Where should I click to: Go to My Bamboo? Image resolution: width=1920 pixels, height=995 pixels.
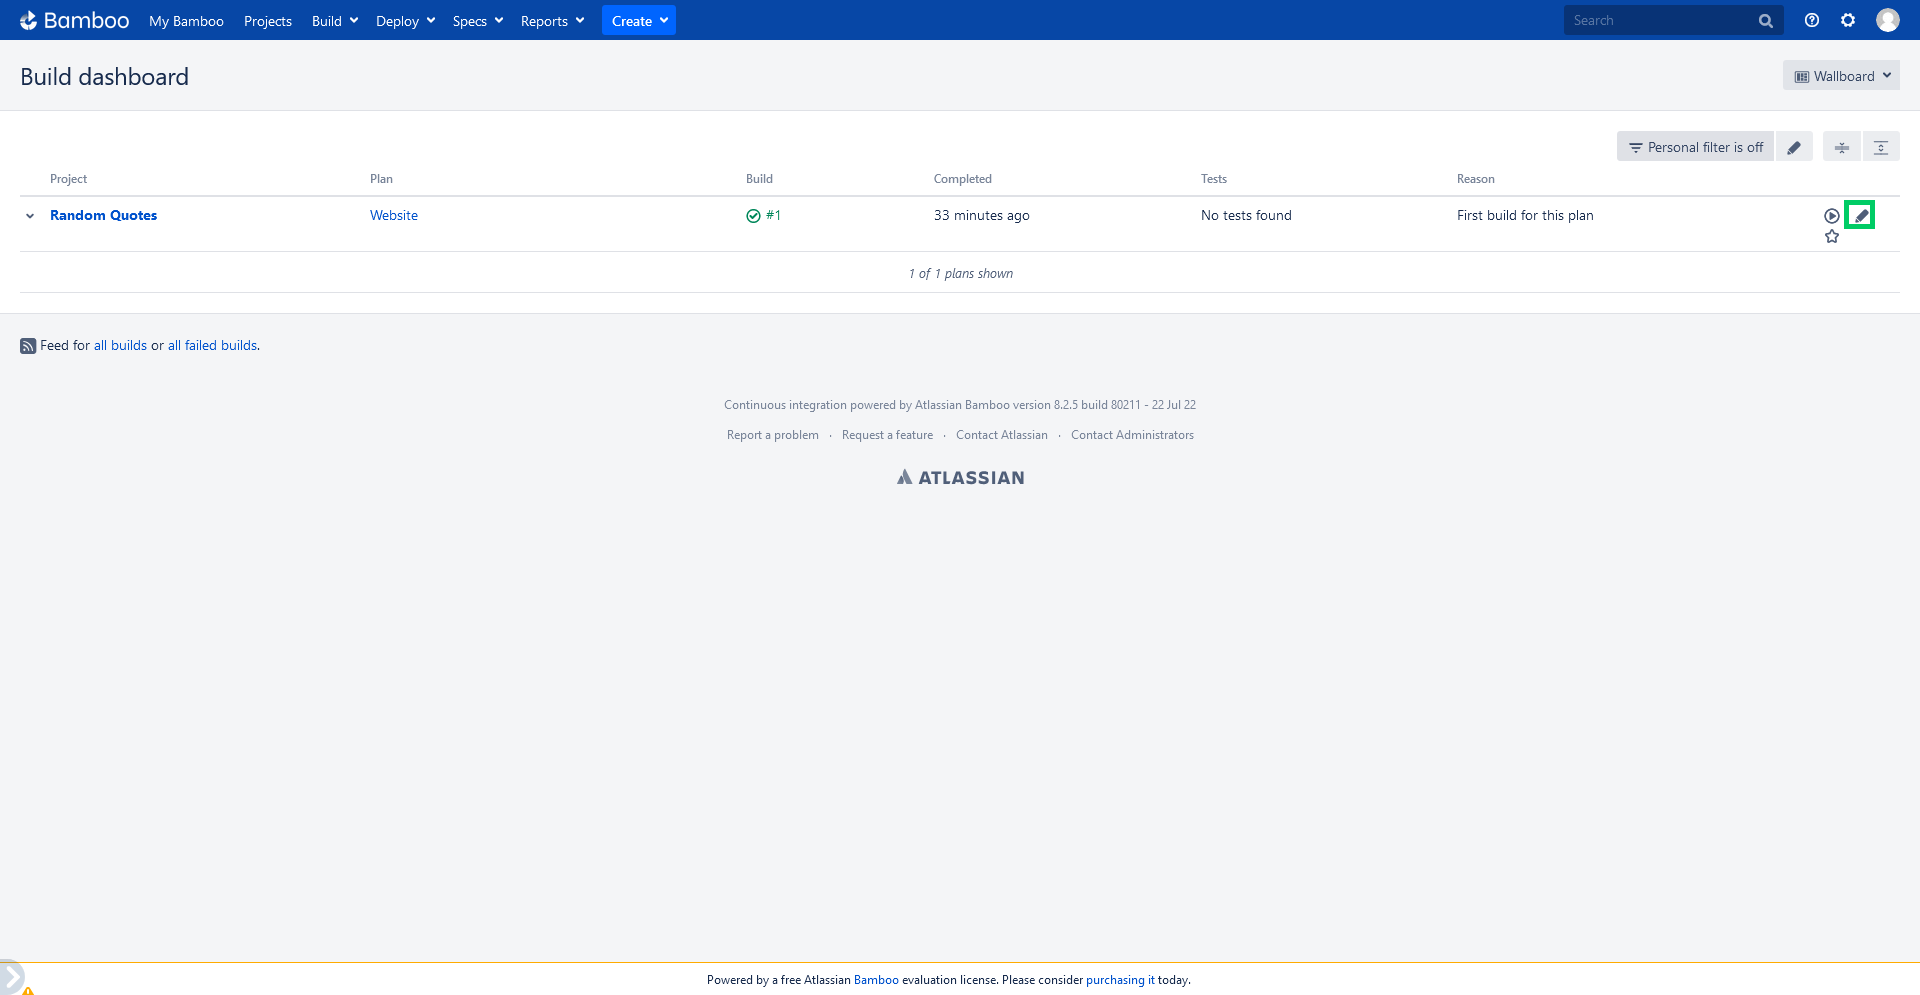coord(186,21)
